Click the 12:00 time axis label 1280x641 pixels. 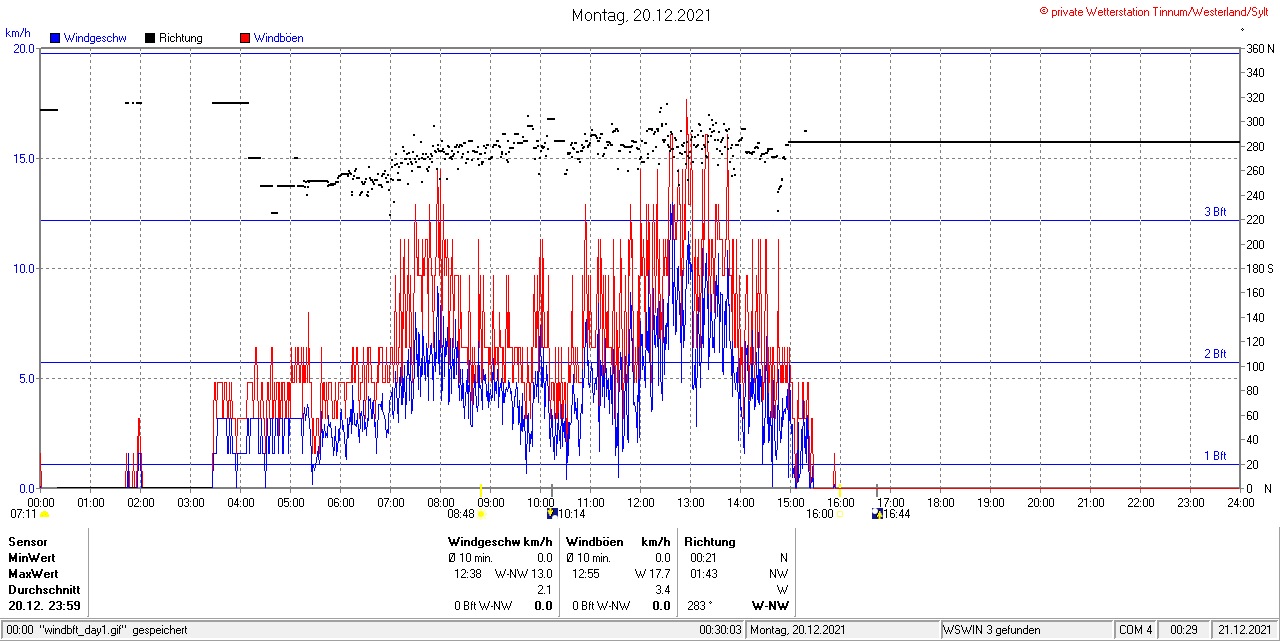641,502
